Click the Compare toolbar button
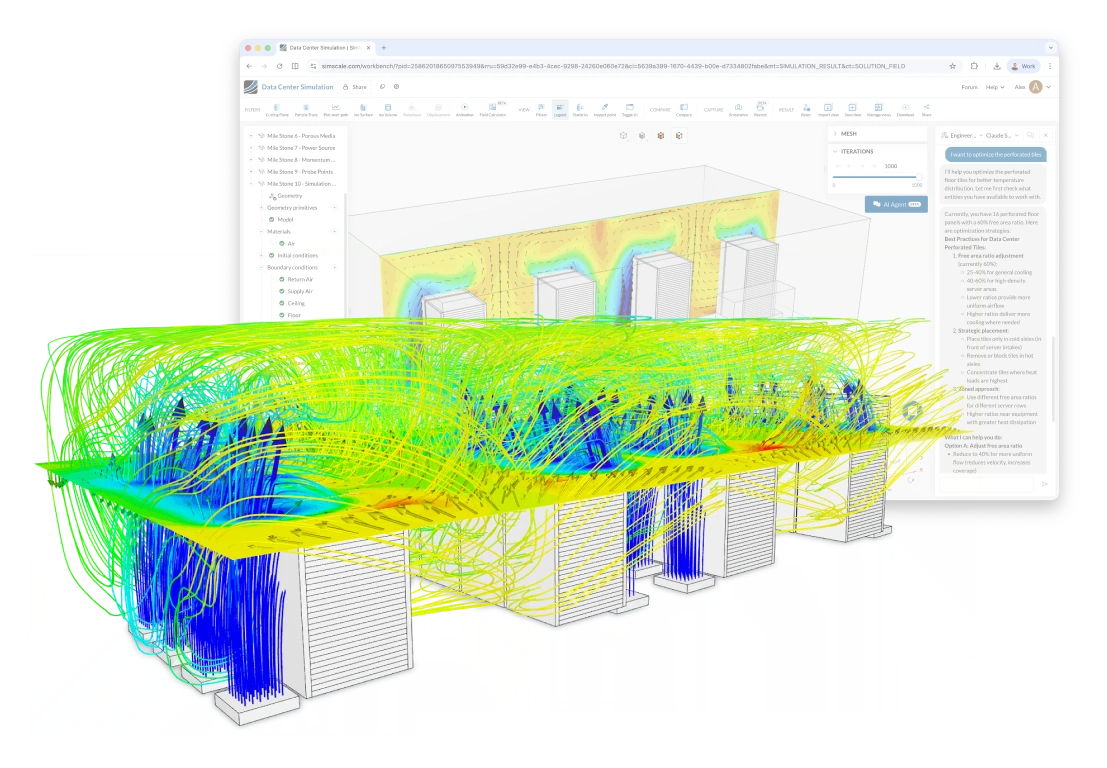This screenshot has width=1107, height=768. tap(684, 109)
